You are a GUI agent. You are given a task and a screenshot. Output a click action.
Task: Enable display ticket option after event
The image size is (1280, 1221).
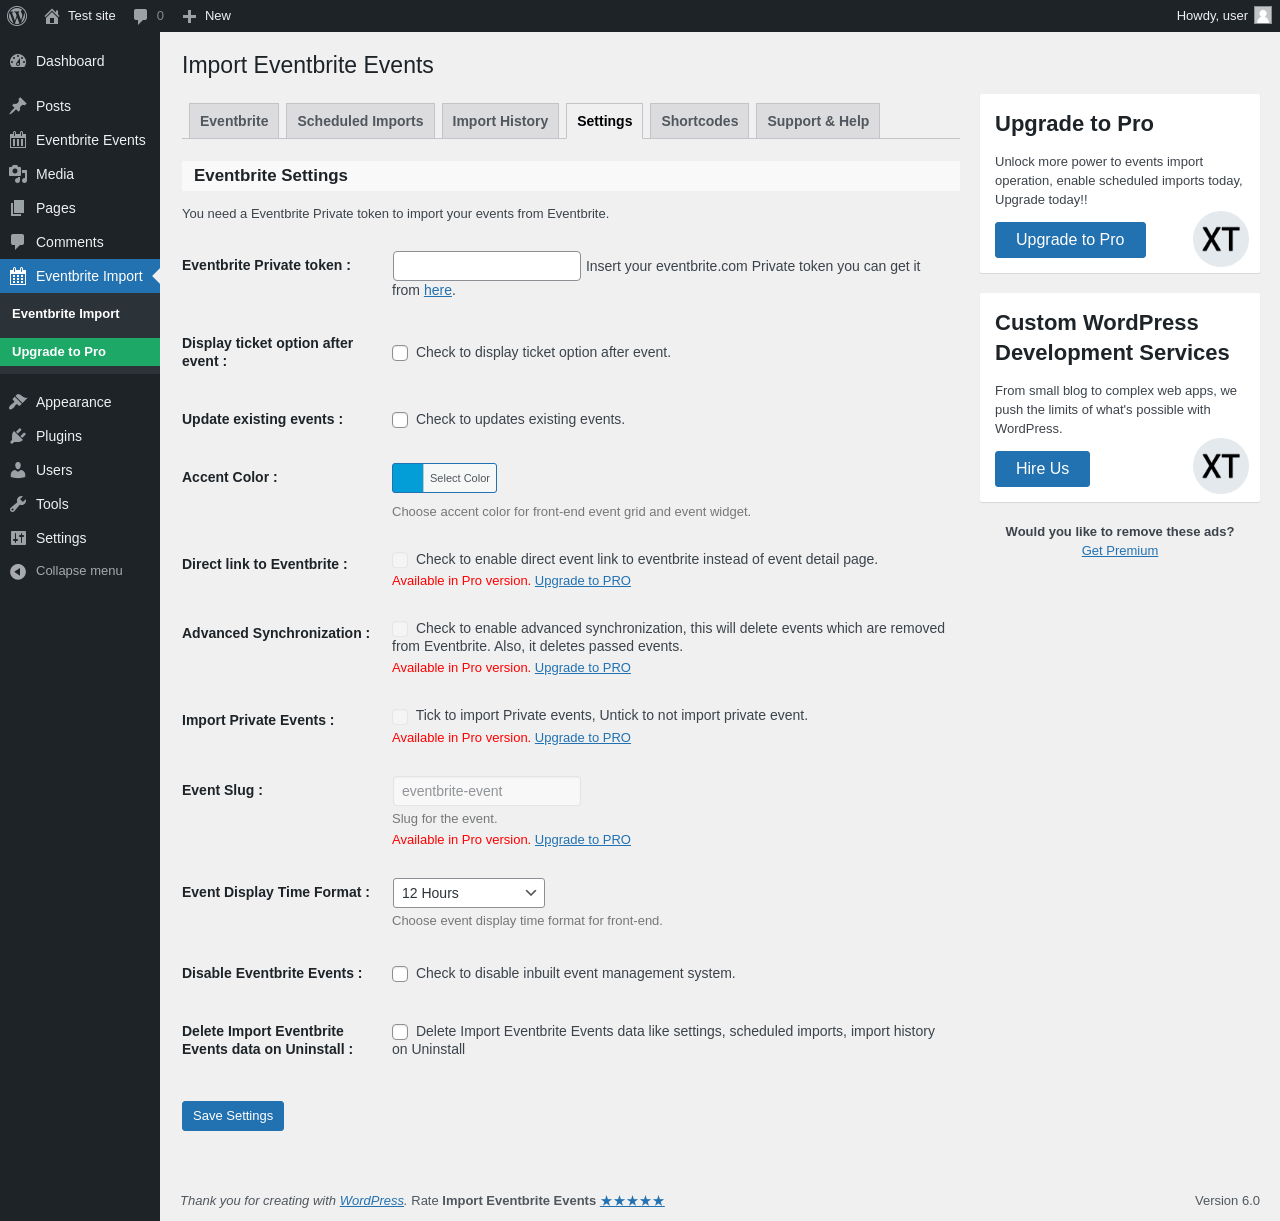[400, 353]
